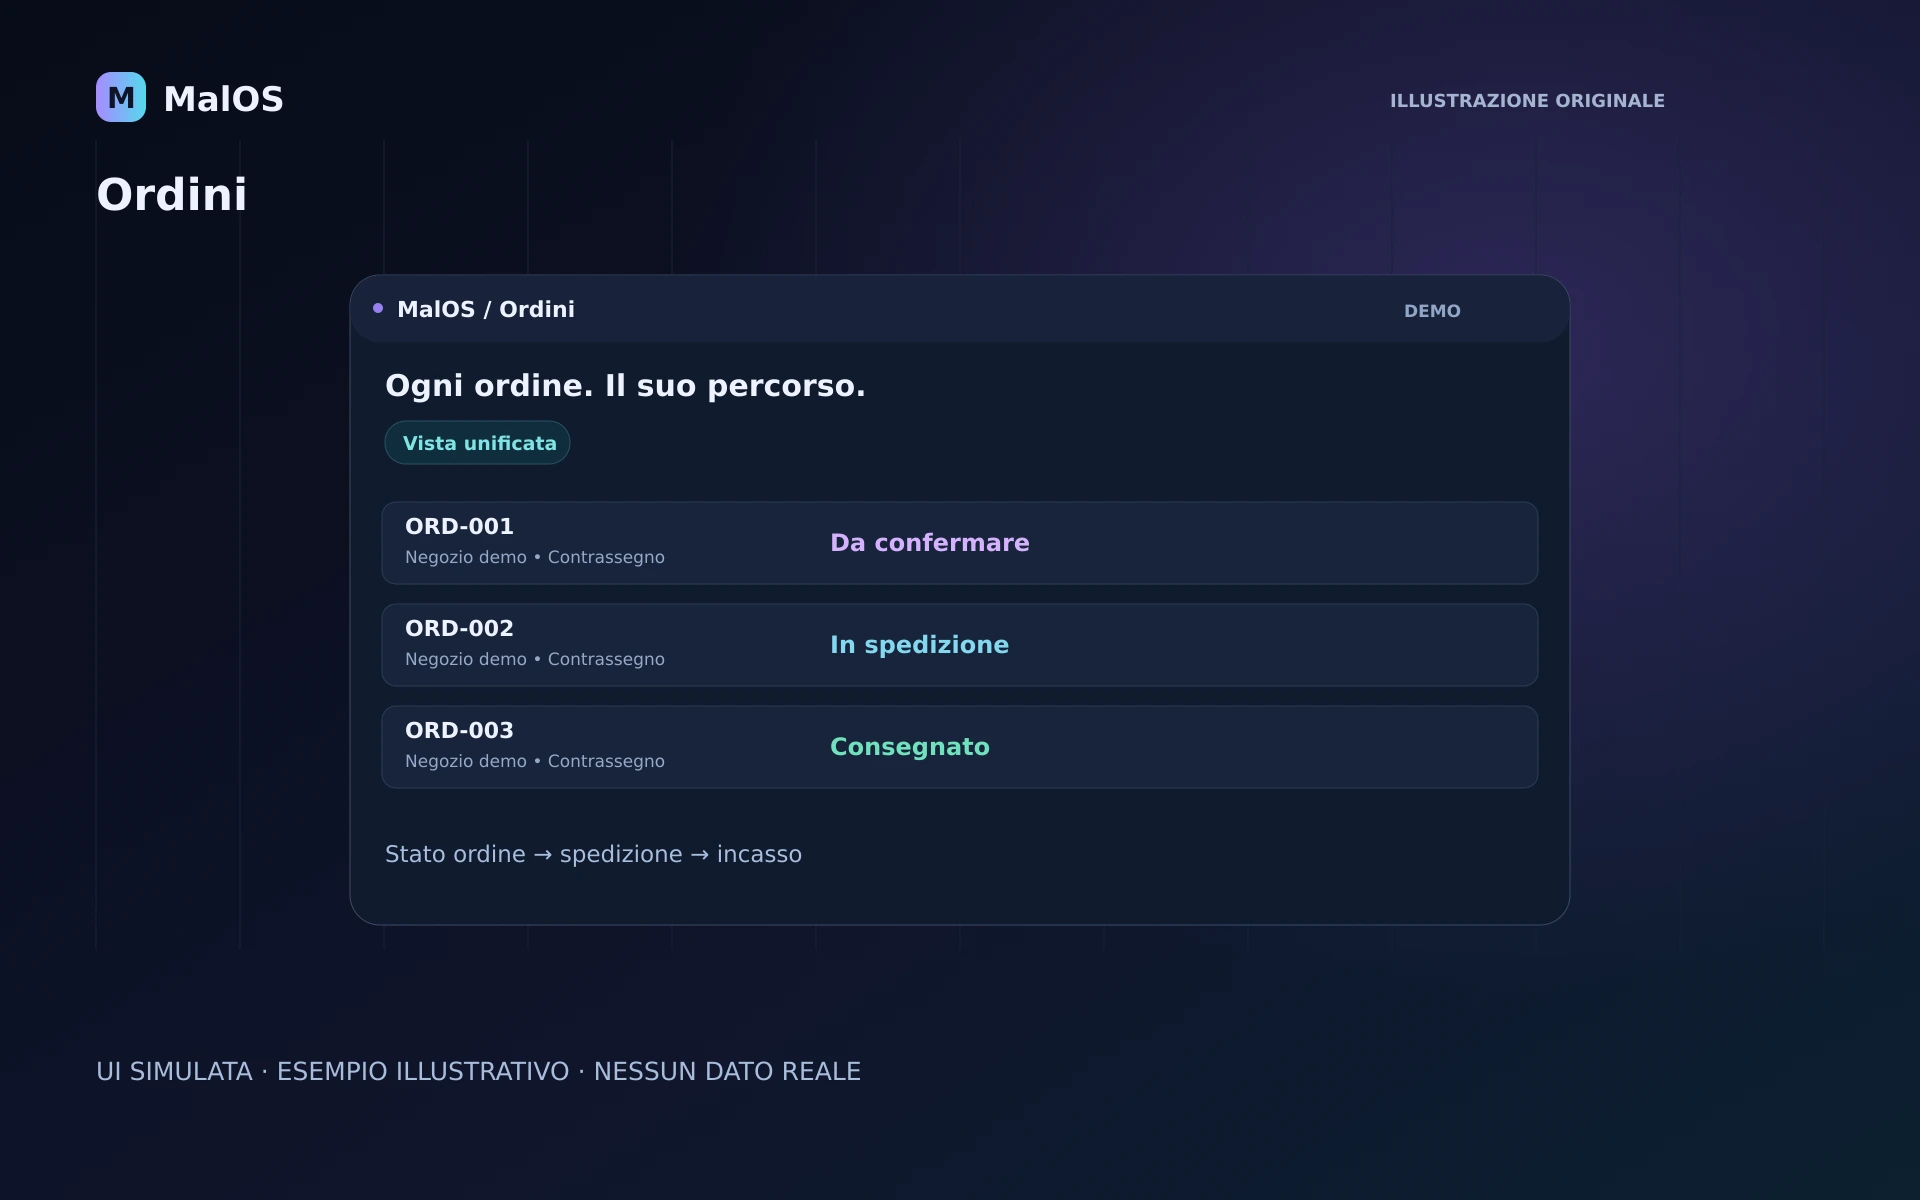Image resolution: width=1920 pixels, height=1200 pixels.
Task: Click the DEMO label
Action: pyautogui.click(x=1432, y=311)
